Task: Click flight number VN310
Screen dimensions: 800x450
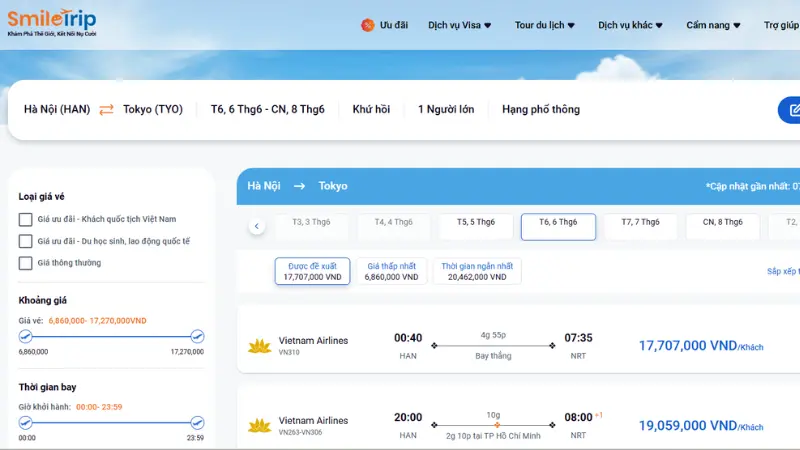Action: click(289, 353)
